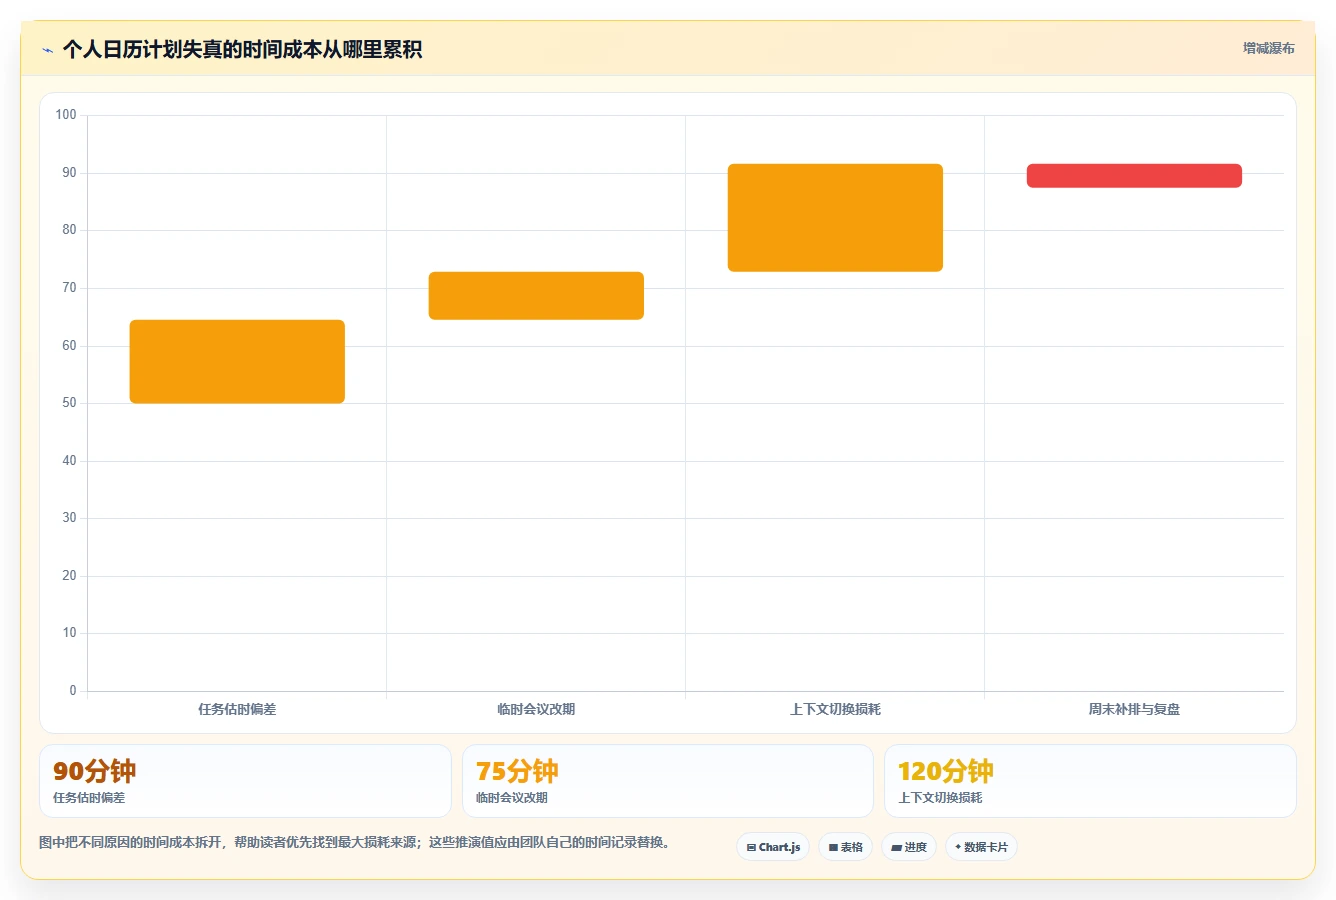Viewport: 1336px width, 900px height.
Task: Click the chart title 个人日历计划失真的时间成本从哪里累积
Action: pyautogui.click(x=242, y=50)
